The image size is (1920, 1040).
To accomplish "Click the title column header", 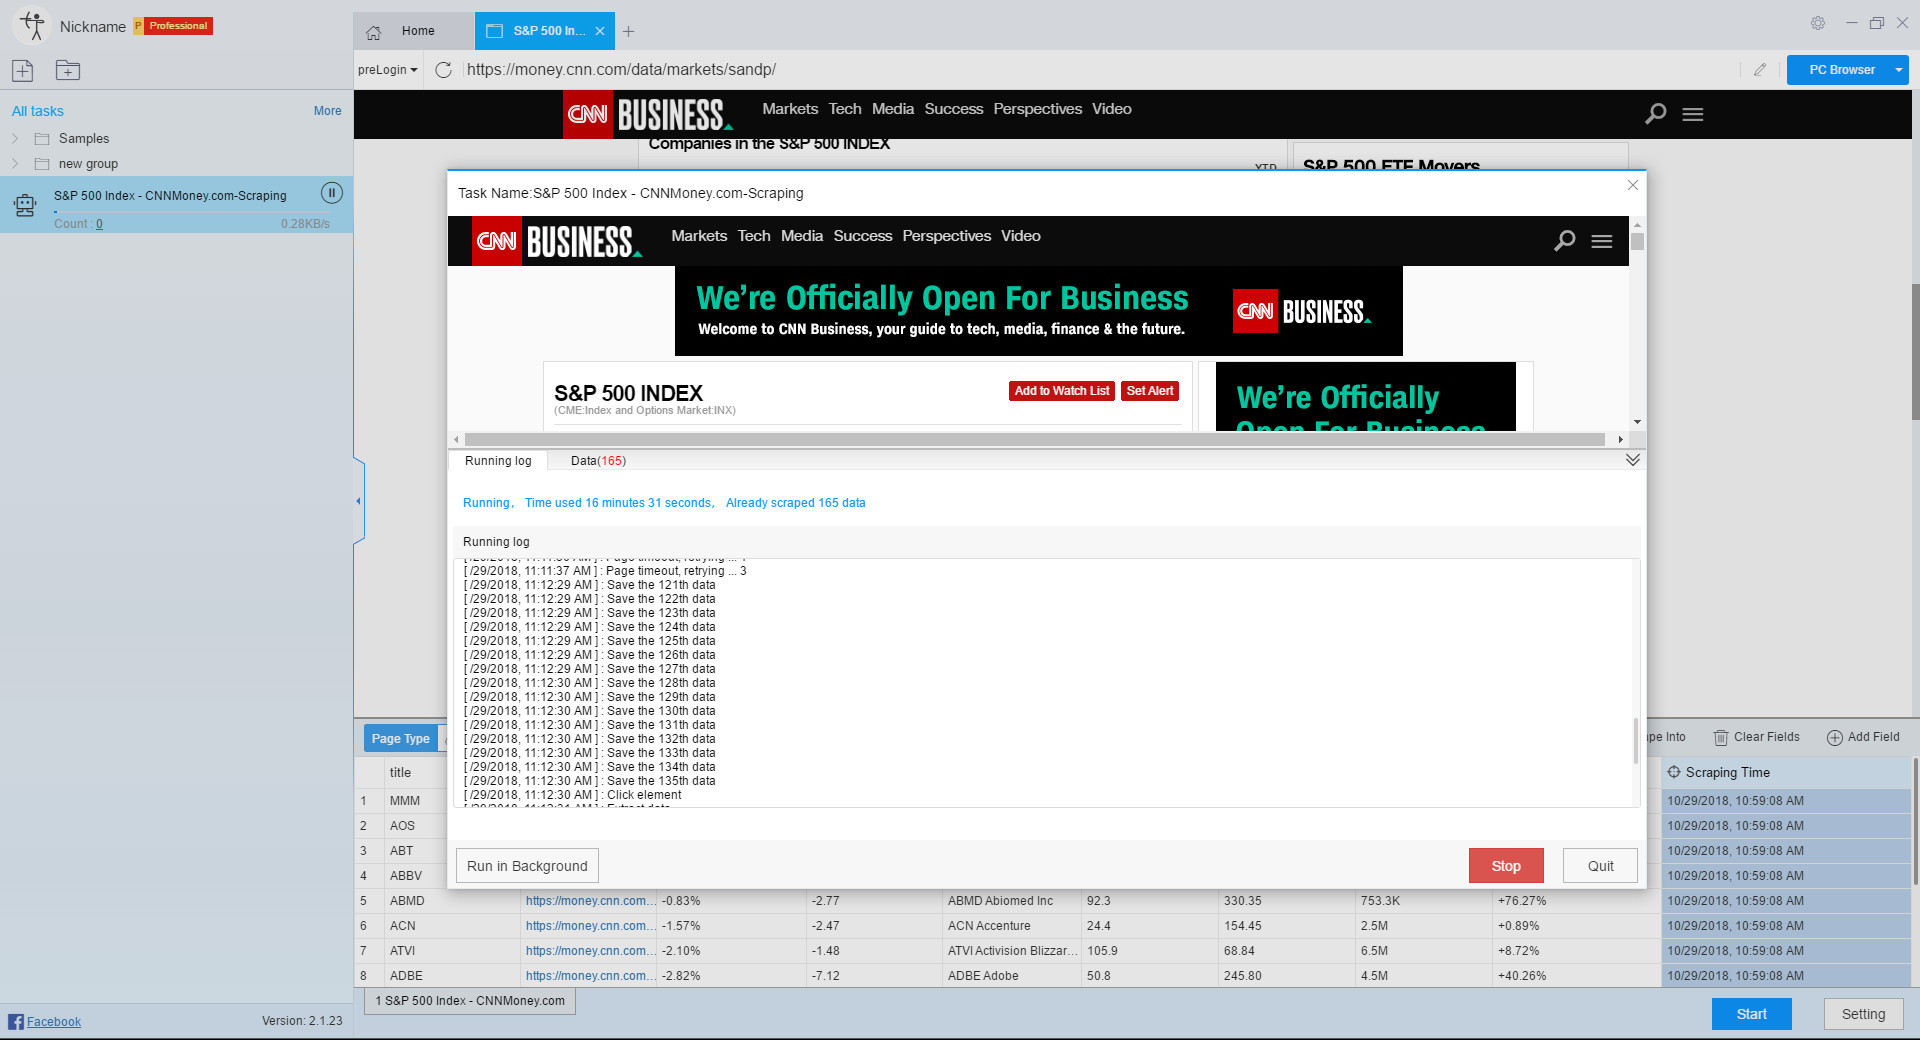I will coord(416,773).
